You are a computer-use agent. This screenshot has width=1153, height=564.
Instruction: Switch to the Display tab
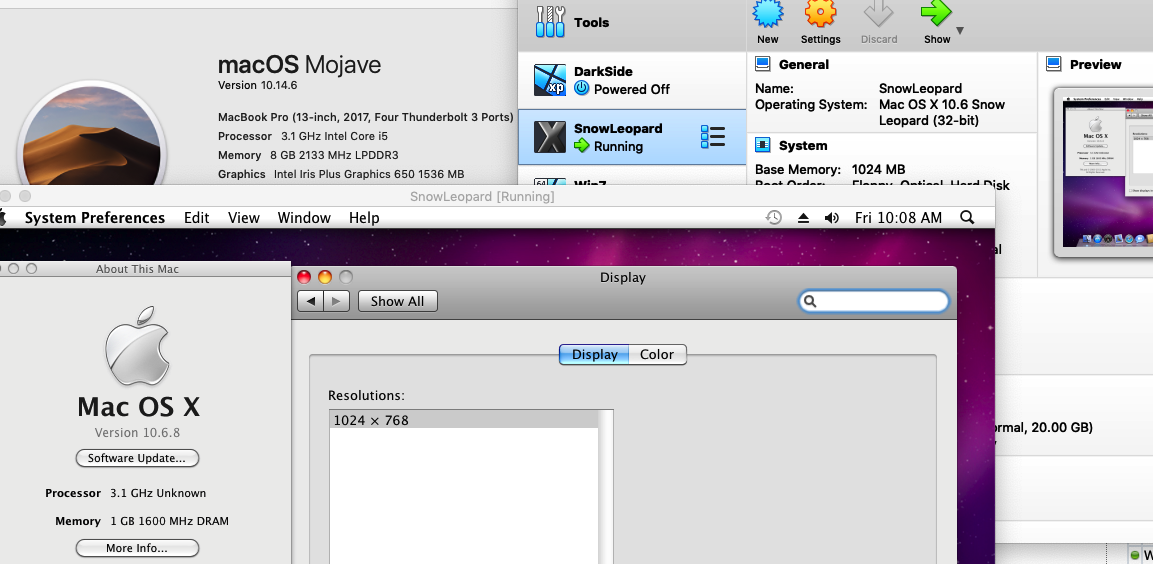coord(594,354)
